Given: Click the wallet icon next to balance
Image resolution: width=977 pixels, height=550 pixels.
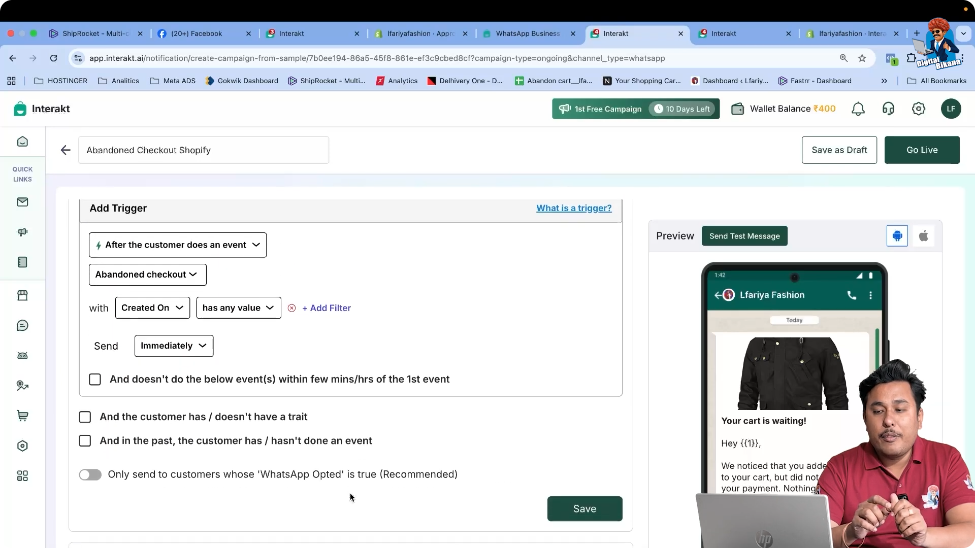Looking at the screenshot, I should (737, 109).
